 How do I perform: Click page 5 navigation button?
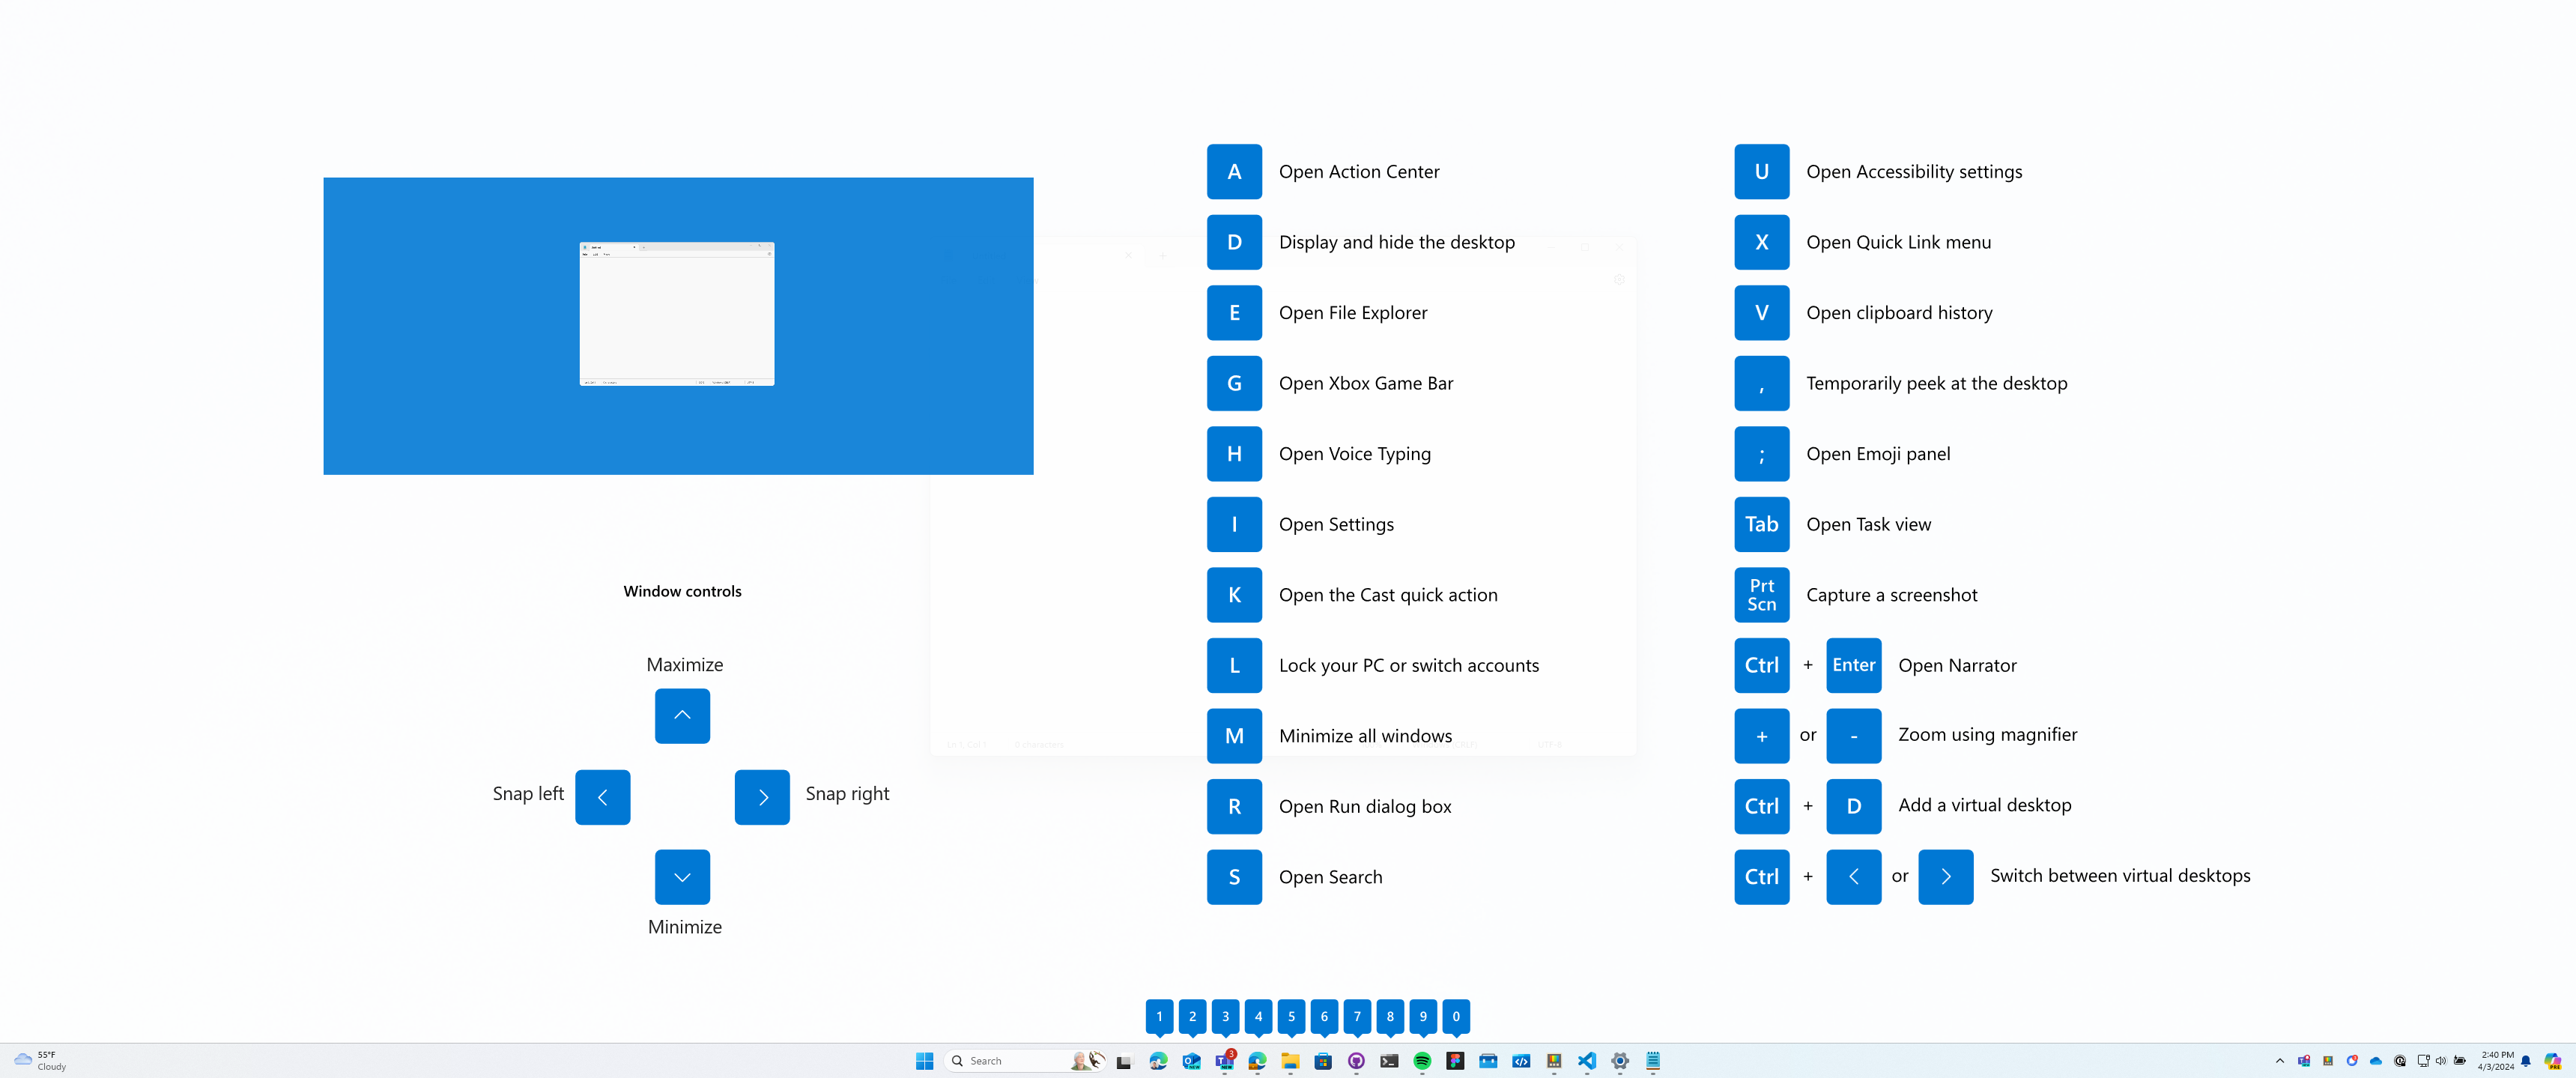(x=1291, y=1017)
